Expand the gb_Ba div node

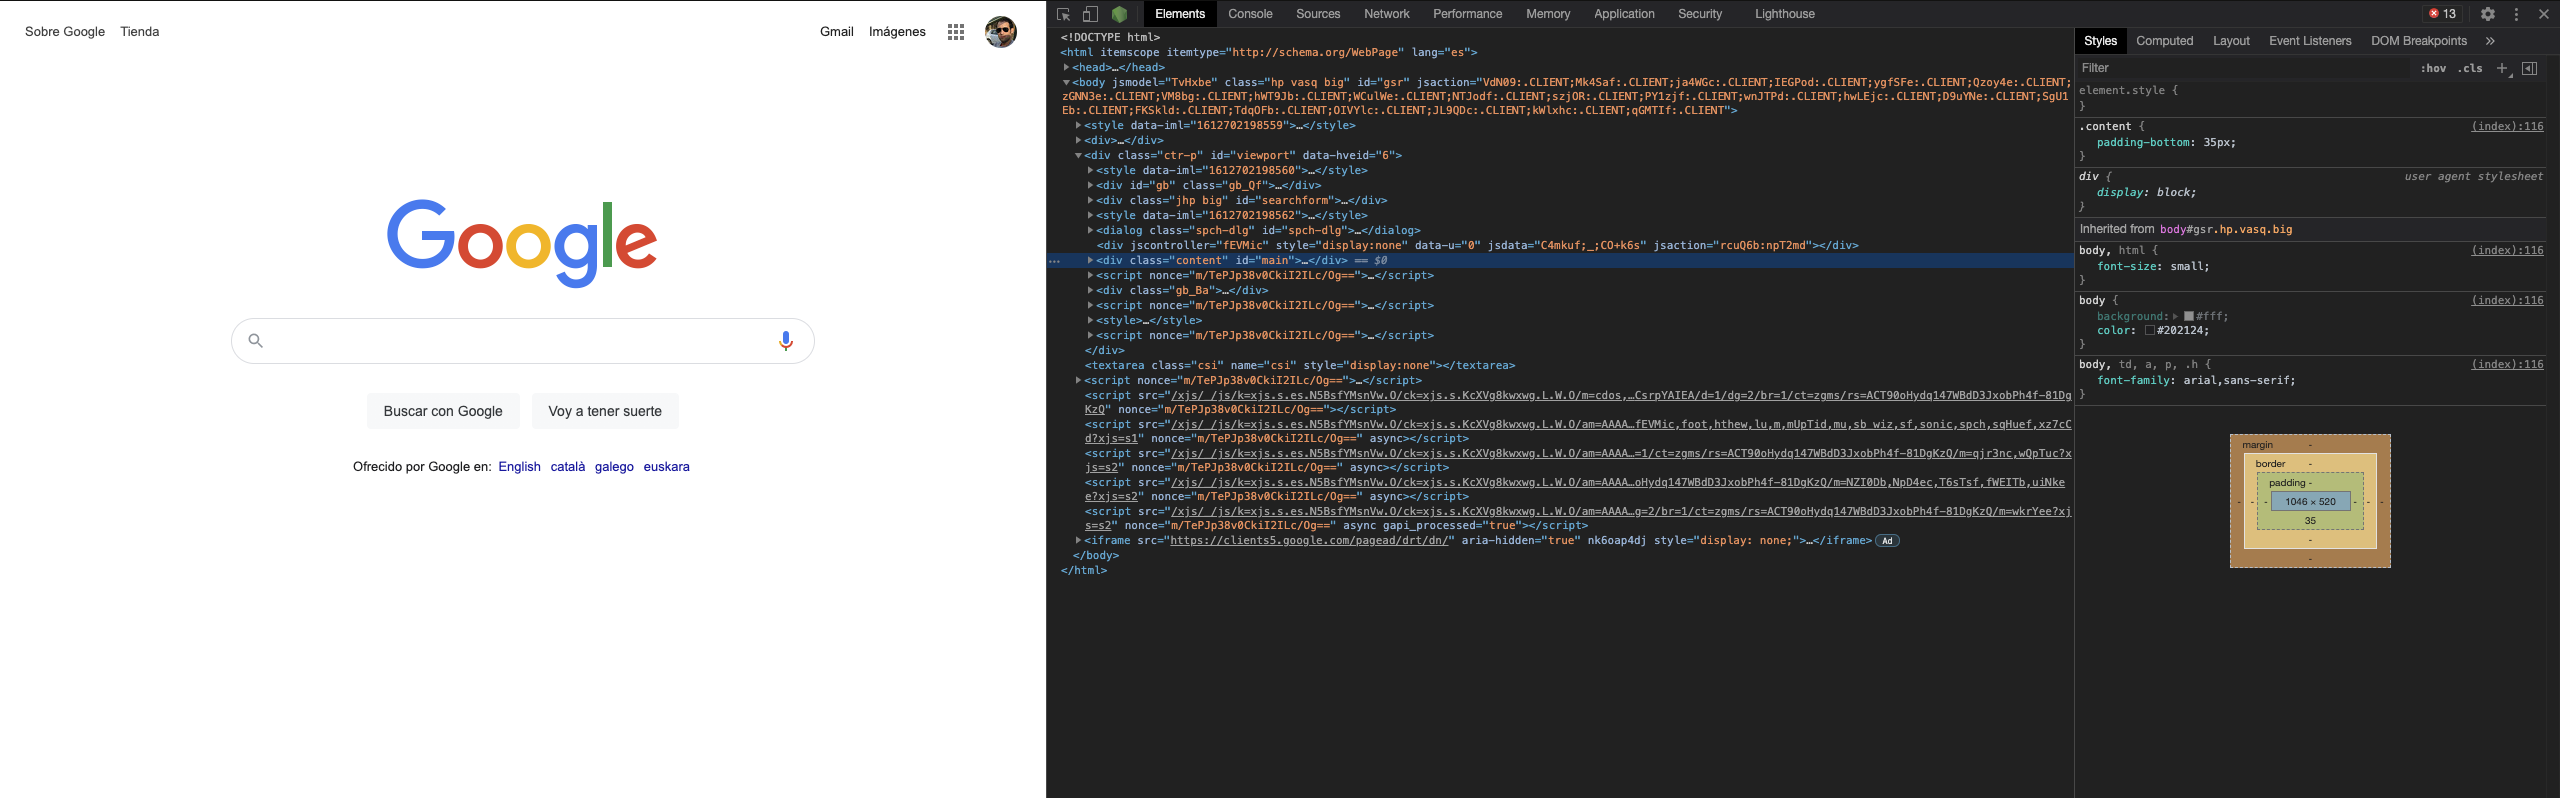tap(1090, 290)
